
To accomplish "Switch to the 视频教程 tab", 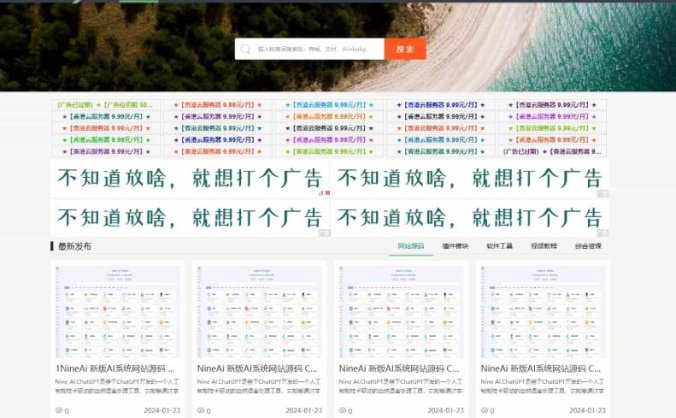I will click(544, 246).
